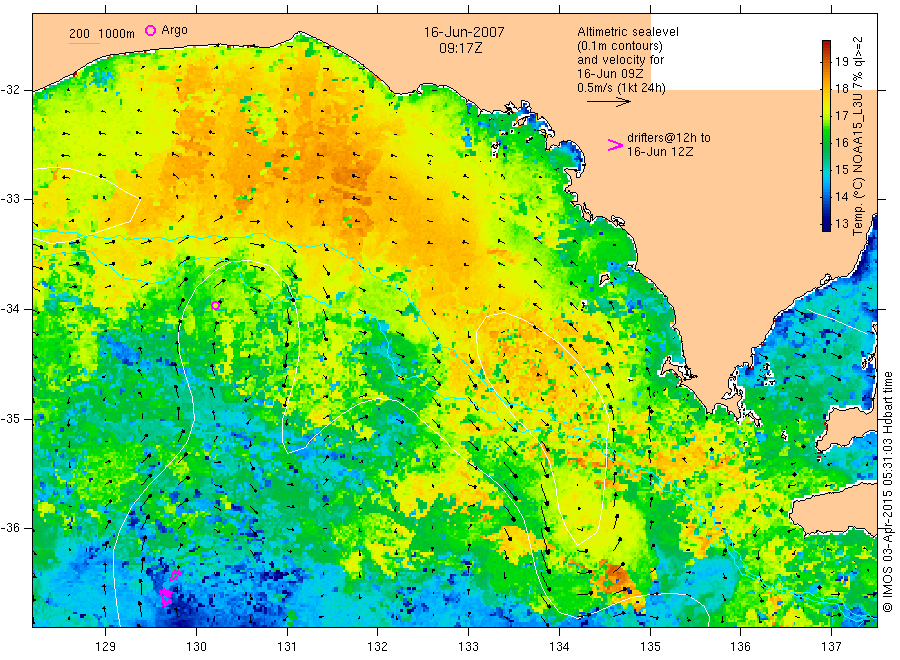900x660 pixels.
Task: Click the color bar label 13
Action: pyautogui.click(x=841, y=224)
